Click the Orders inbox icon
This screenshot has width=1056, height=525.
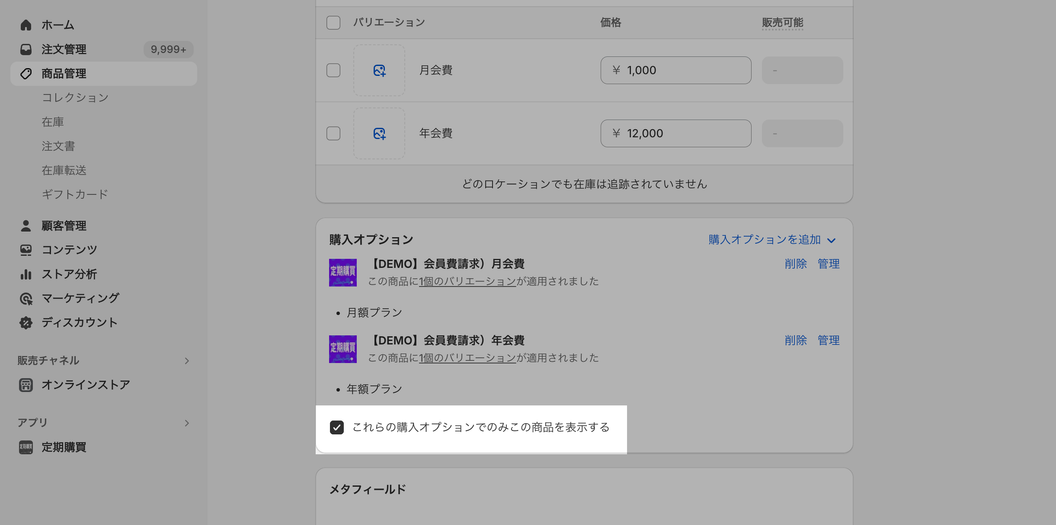tap(26, 49)
